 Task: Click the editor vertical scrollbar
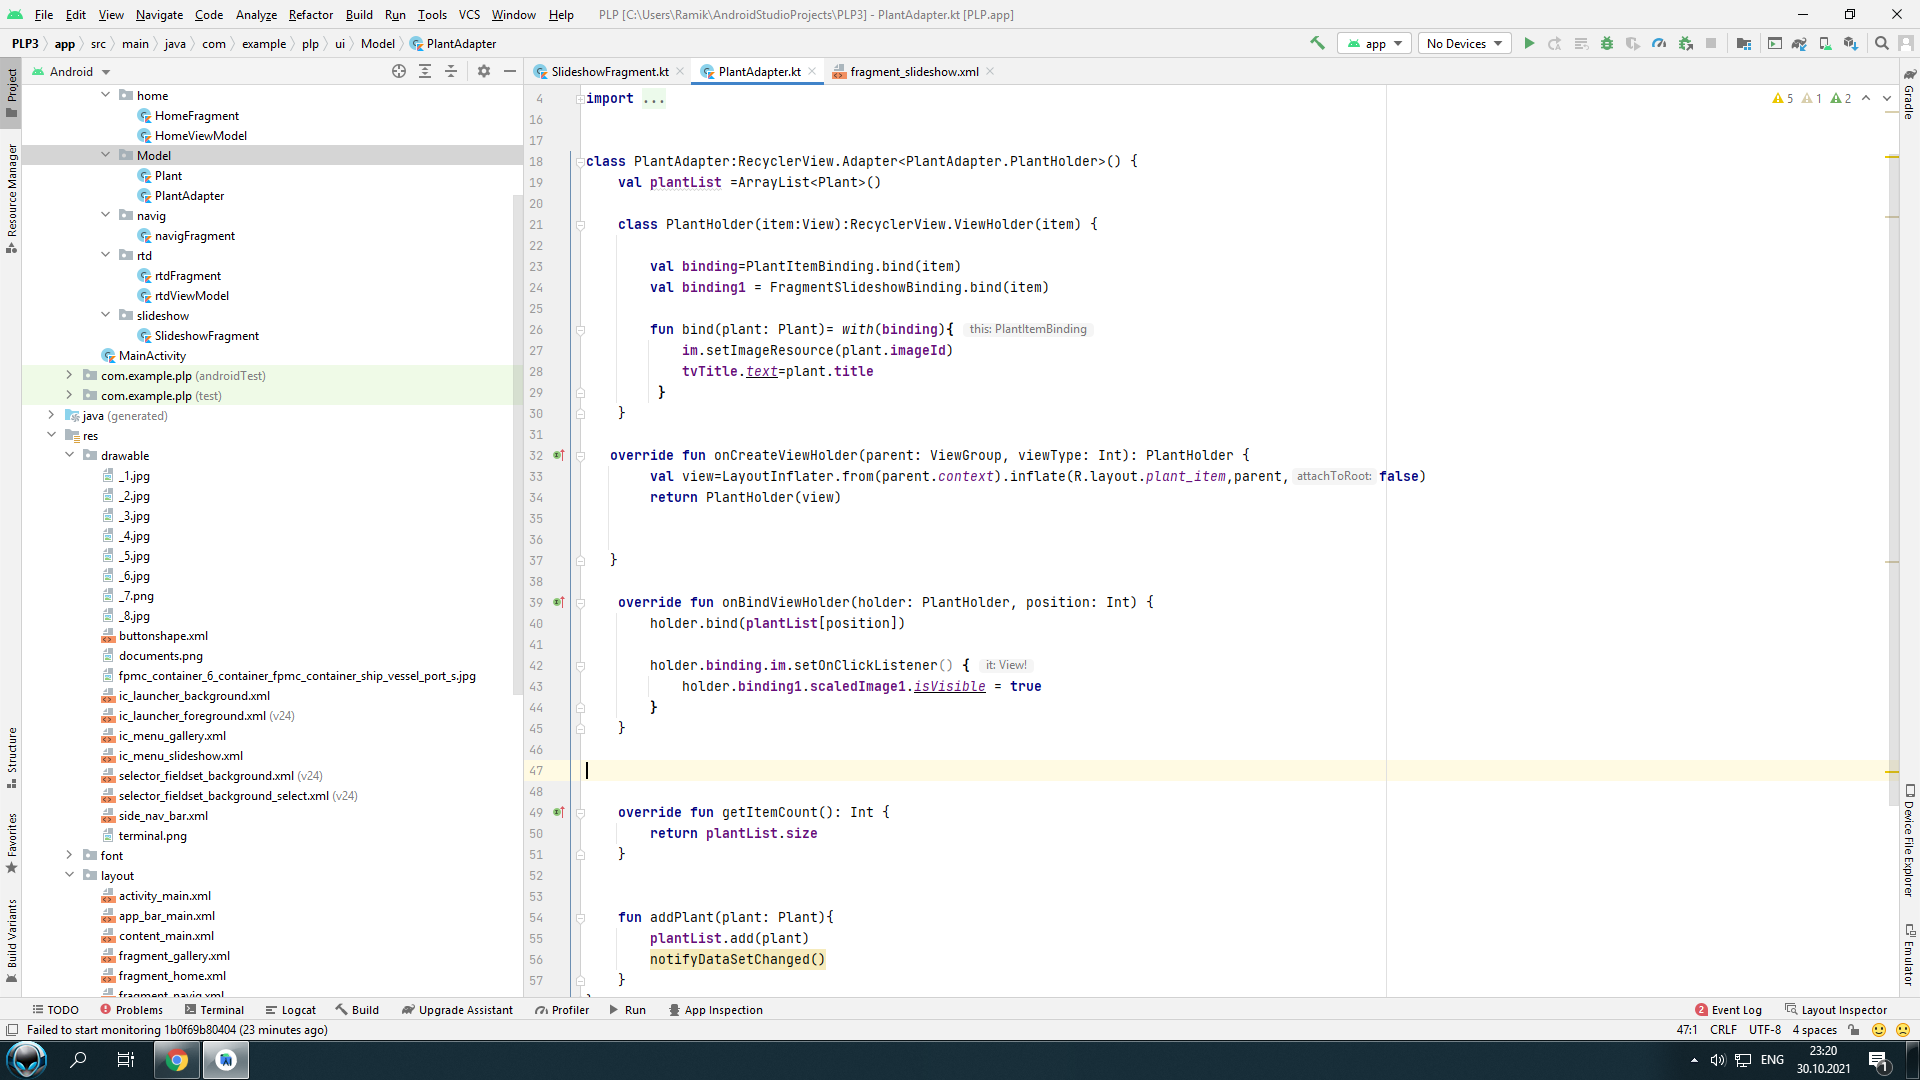pos(1892,480)
